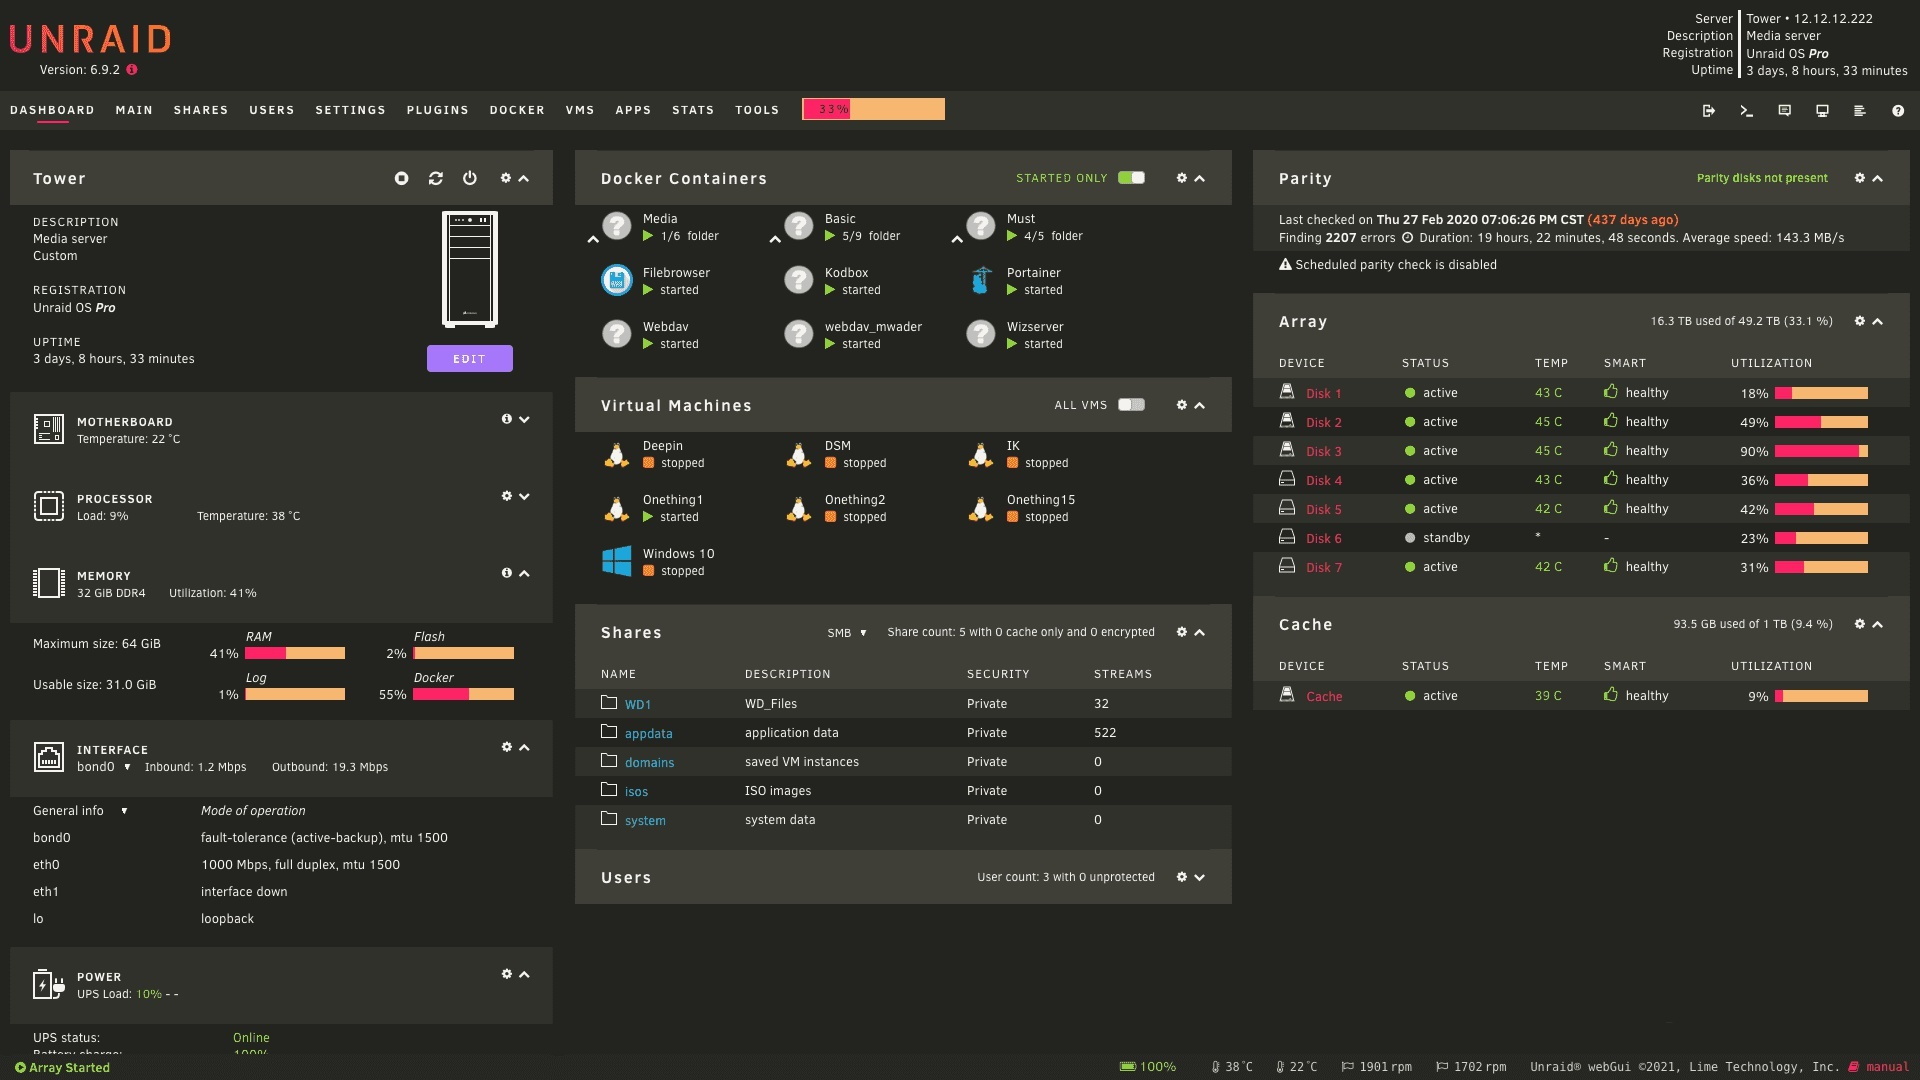
Task: Open the WD1 share link
Action: pyautogui.click(x=638, y=704)
